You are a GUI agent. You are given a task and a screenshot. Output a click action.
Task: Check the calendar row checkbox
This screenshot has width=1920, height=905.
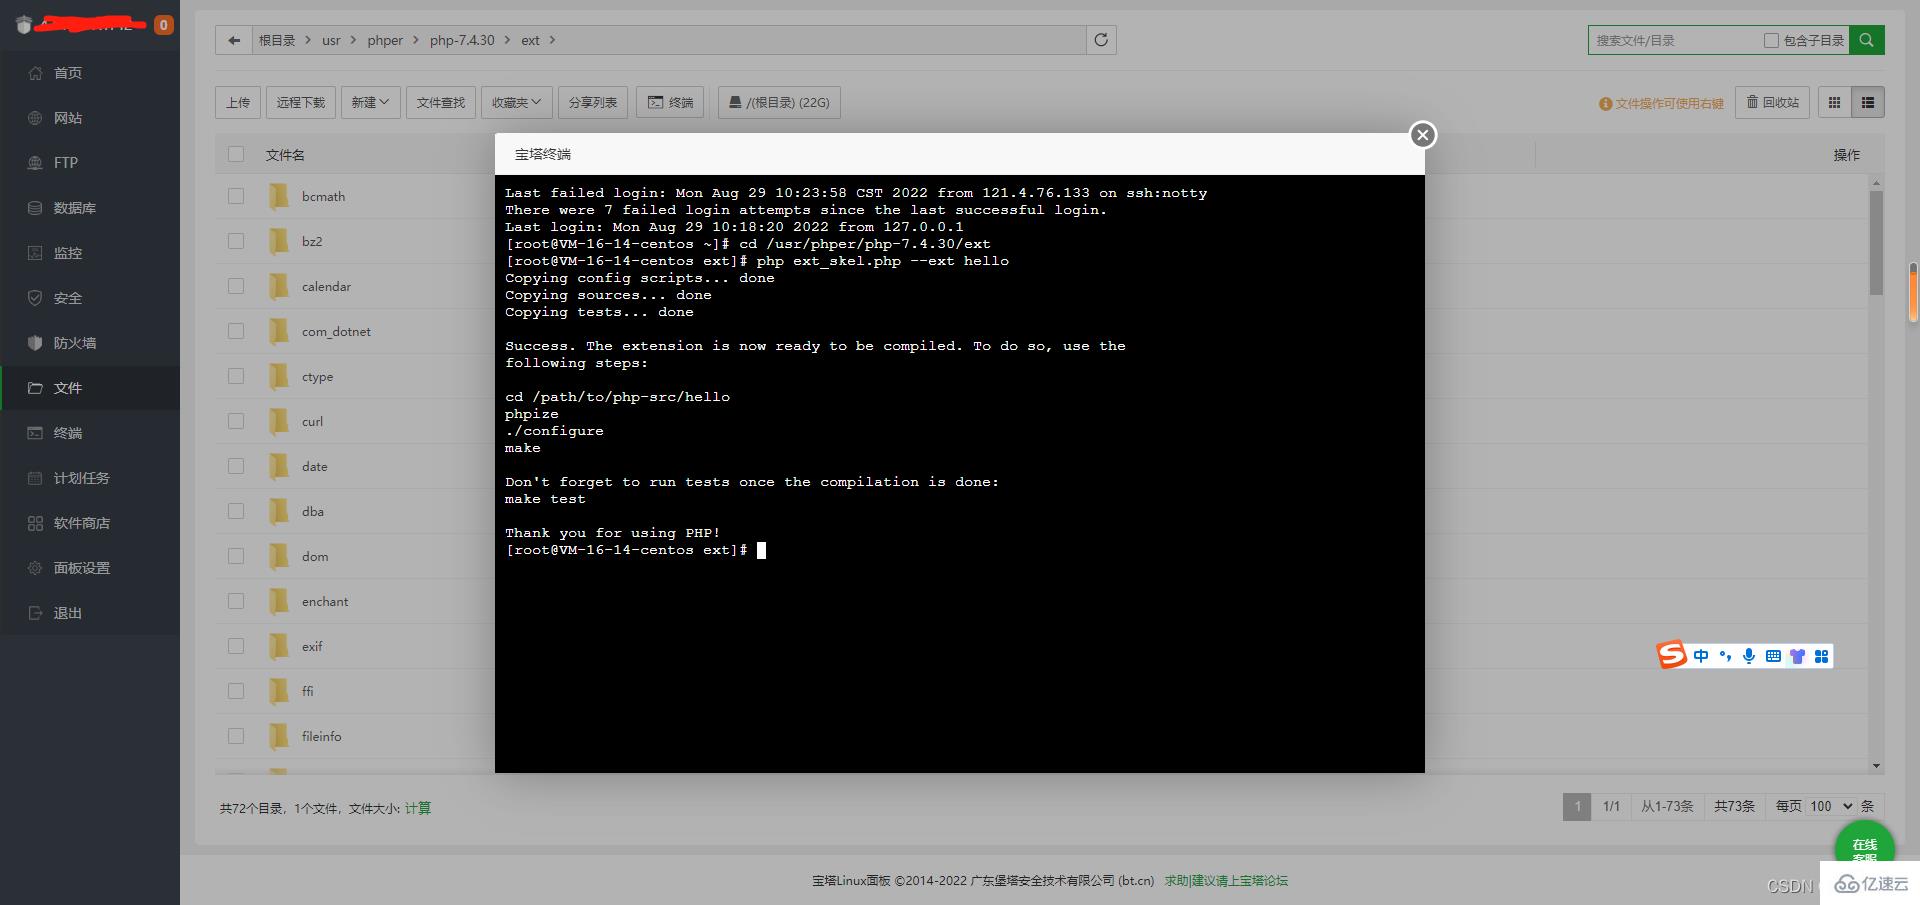236,286
